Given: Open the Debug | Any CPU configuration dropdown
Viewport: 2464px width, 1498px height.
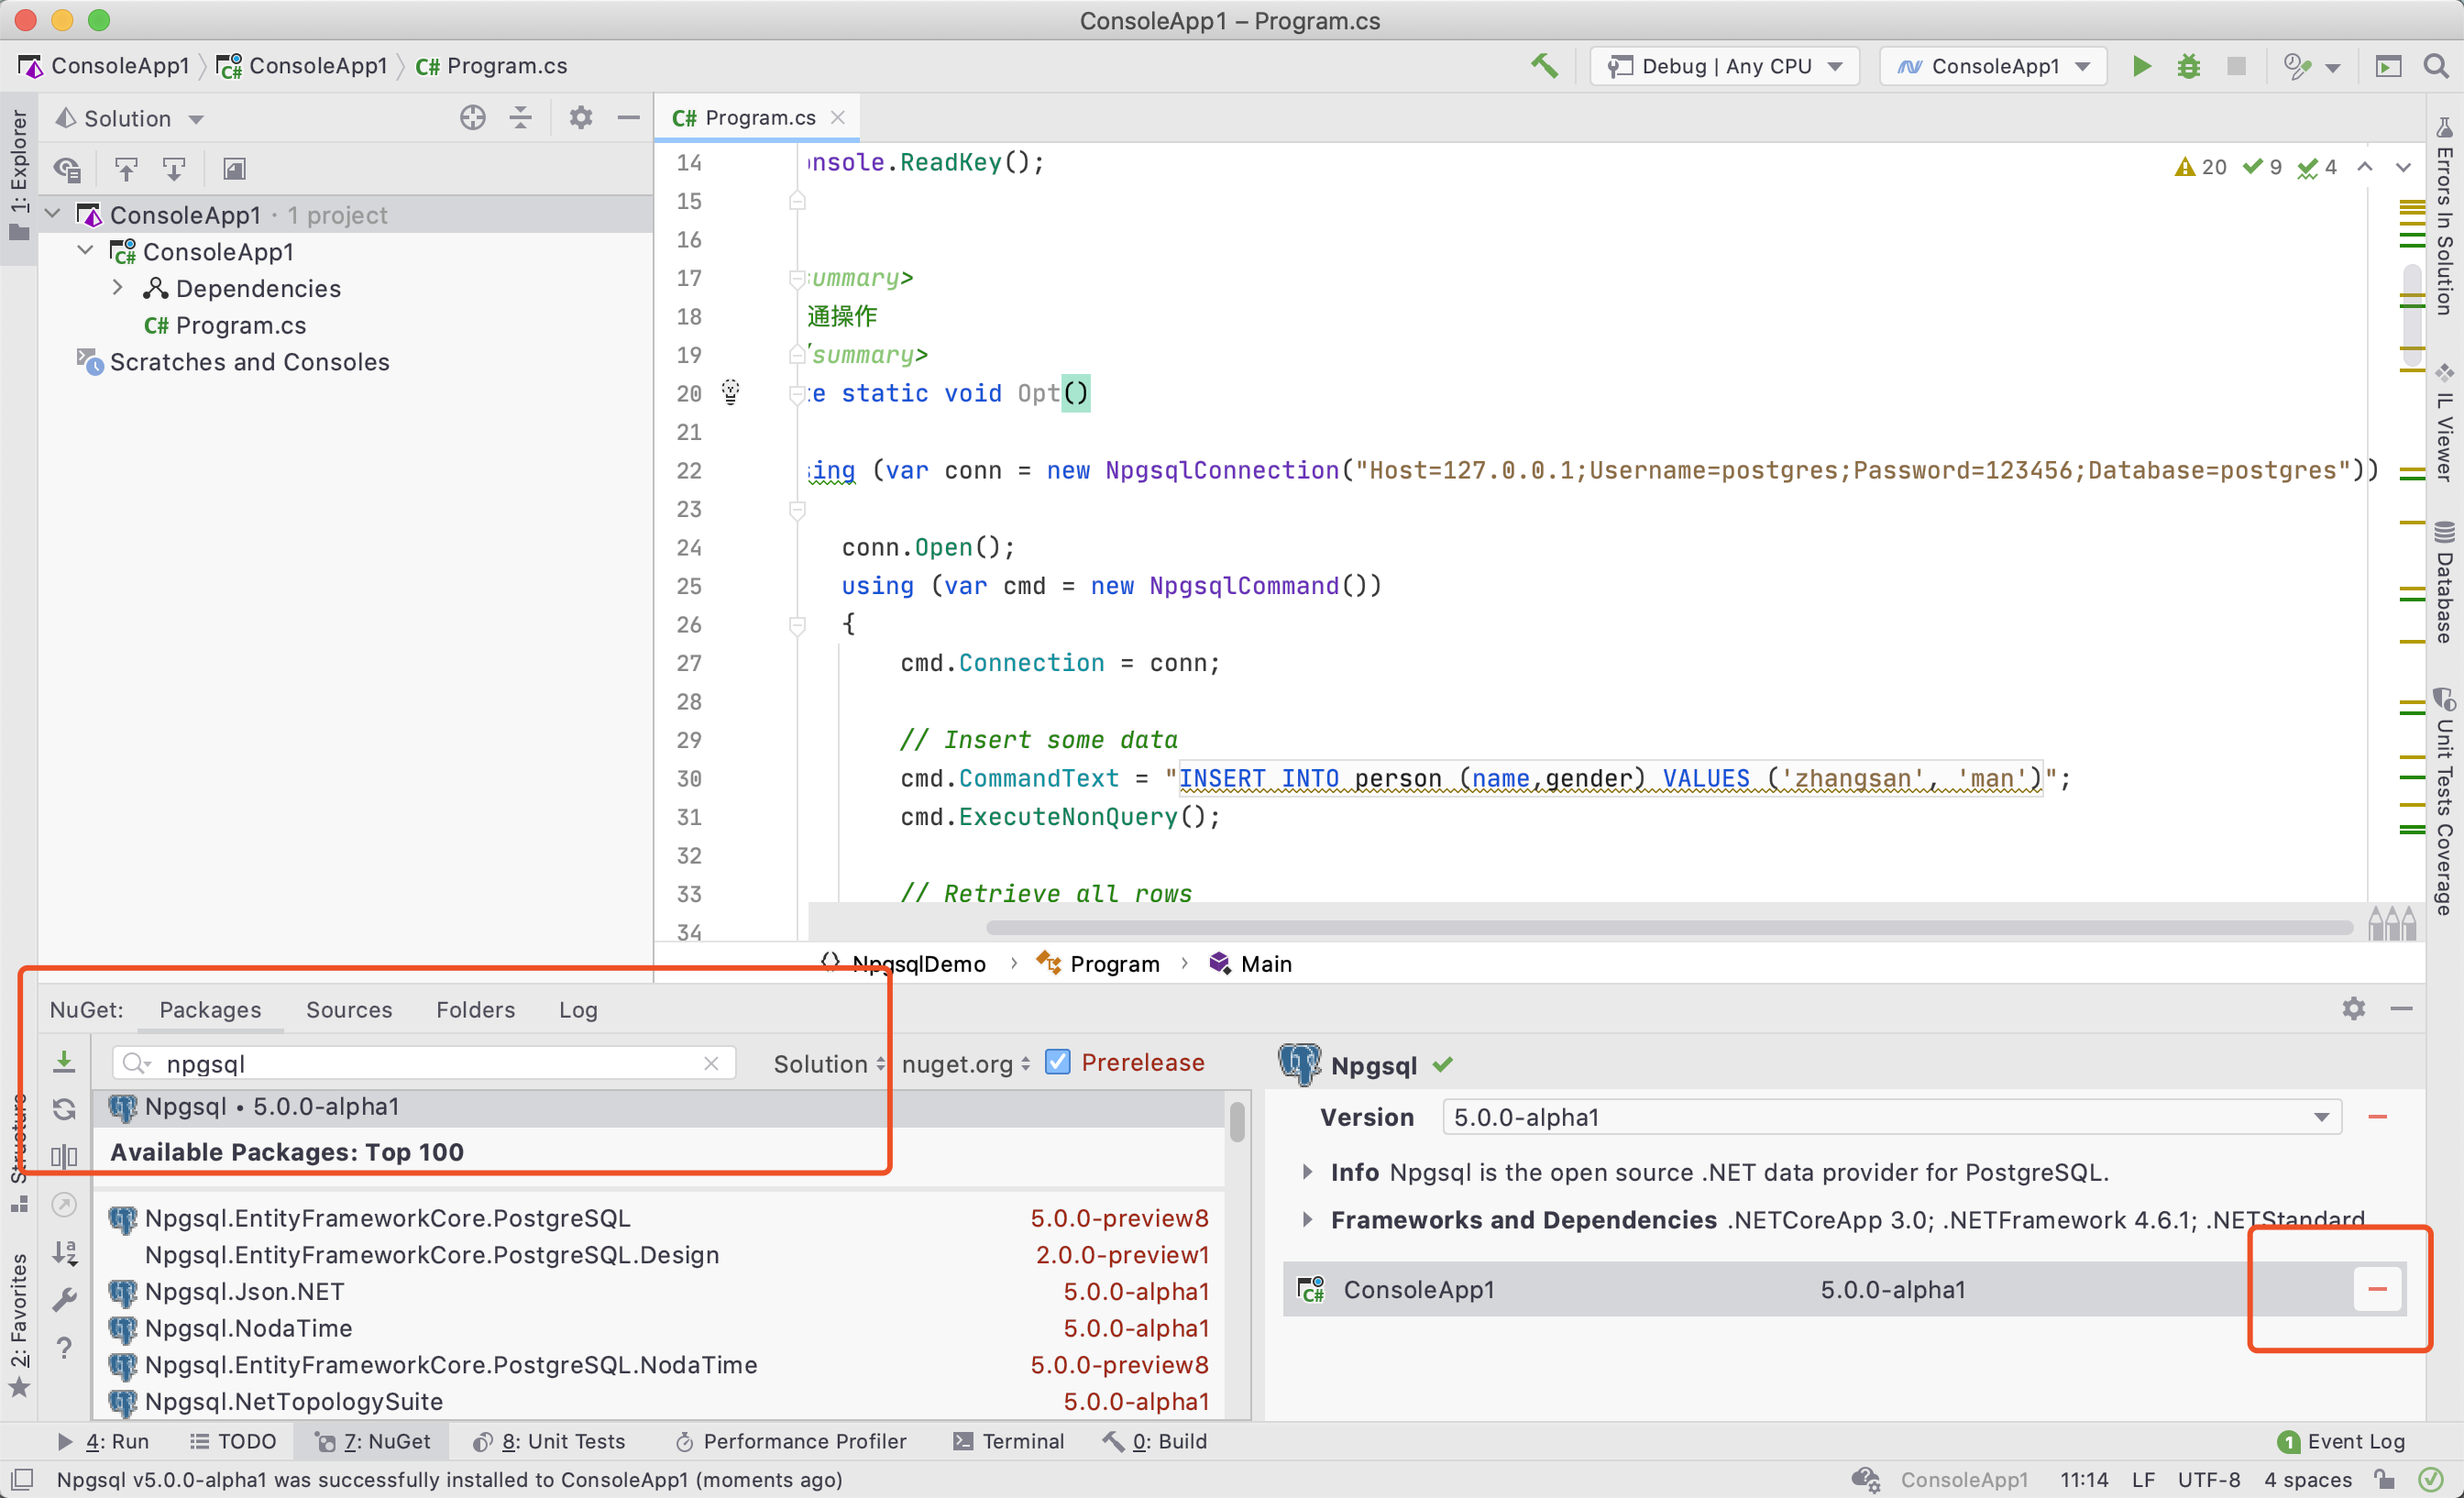Looking at the screenshot, I should tap(1725, 66).
